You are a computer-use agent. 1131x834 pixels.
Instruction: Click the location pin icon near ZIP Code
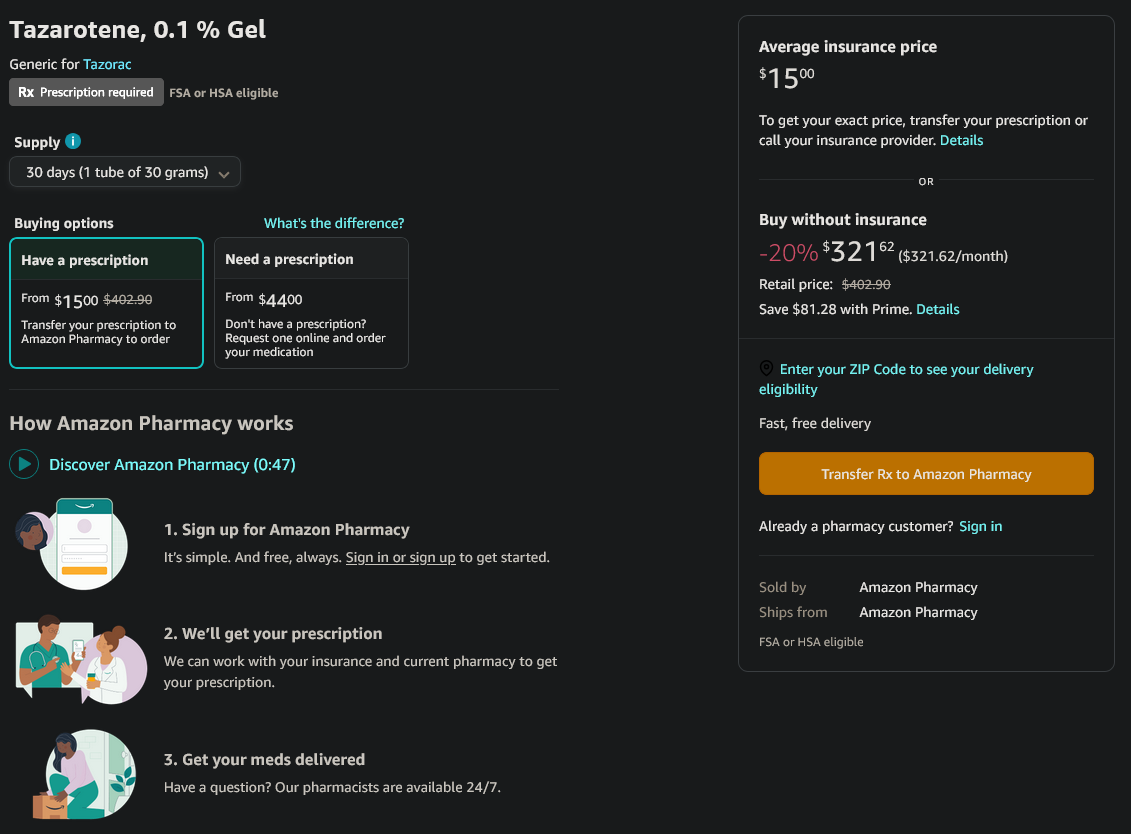click(x=766, y=369)
